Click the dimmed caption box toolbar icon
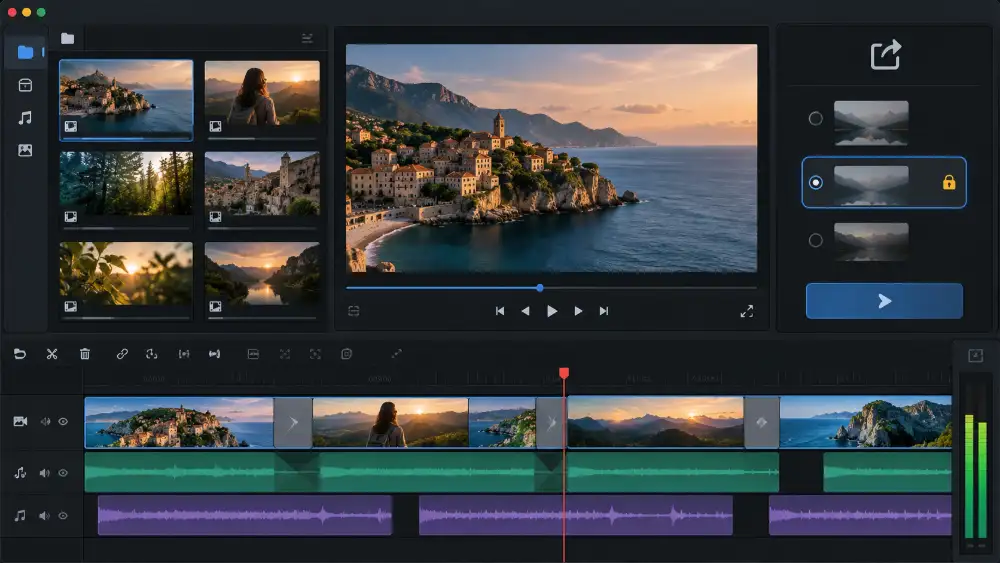 (x=253, y=354)
